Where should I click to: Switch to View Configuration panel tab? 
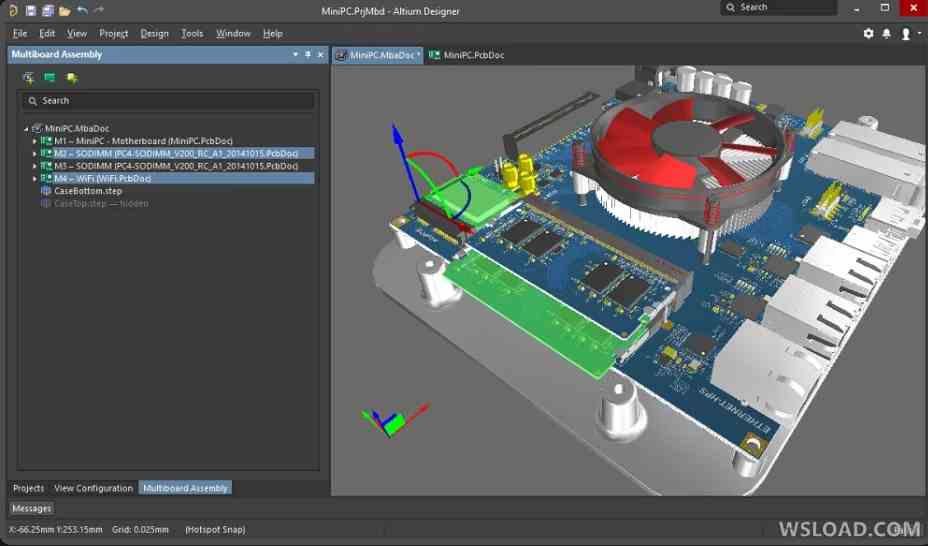coord(94,488)
